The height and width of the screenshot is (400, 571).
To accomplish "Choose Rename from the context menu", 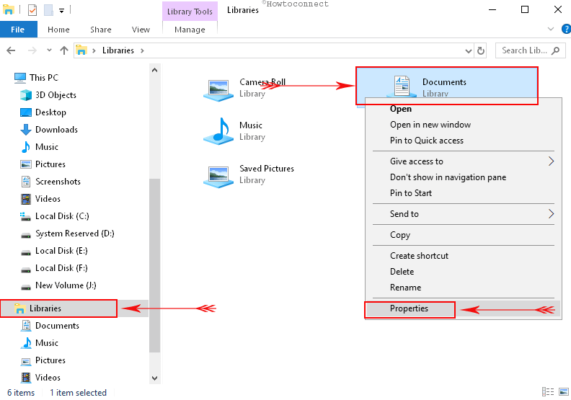I will [405, 287].
